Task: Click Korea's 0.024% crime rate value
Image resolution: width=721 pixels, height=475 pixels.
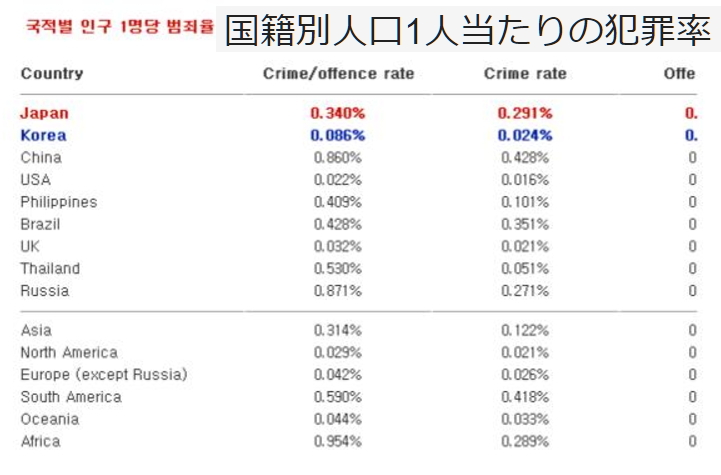Action: point(524,135)
